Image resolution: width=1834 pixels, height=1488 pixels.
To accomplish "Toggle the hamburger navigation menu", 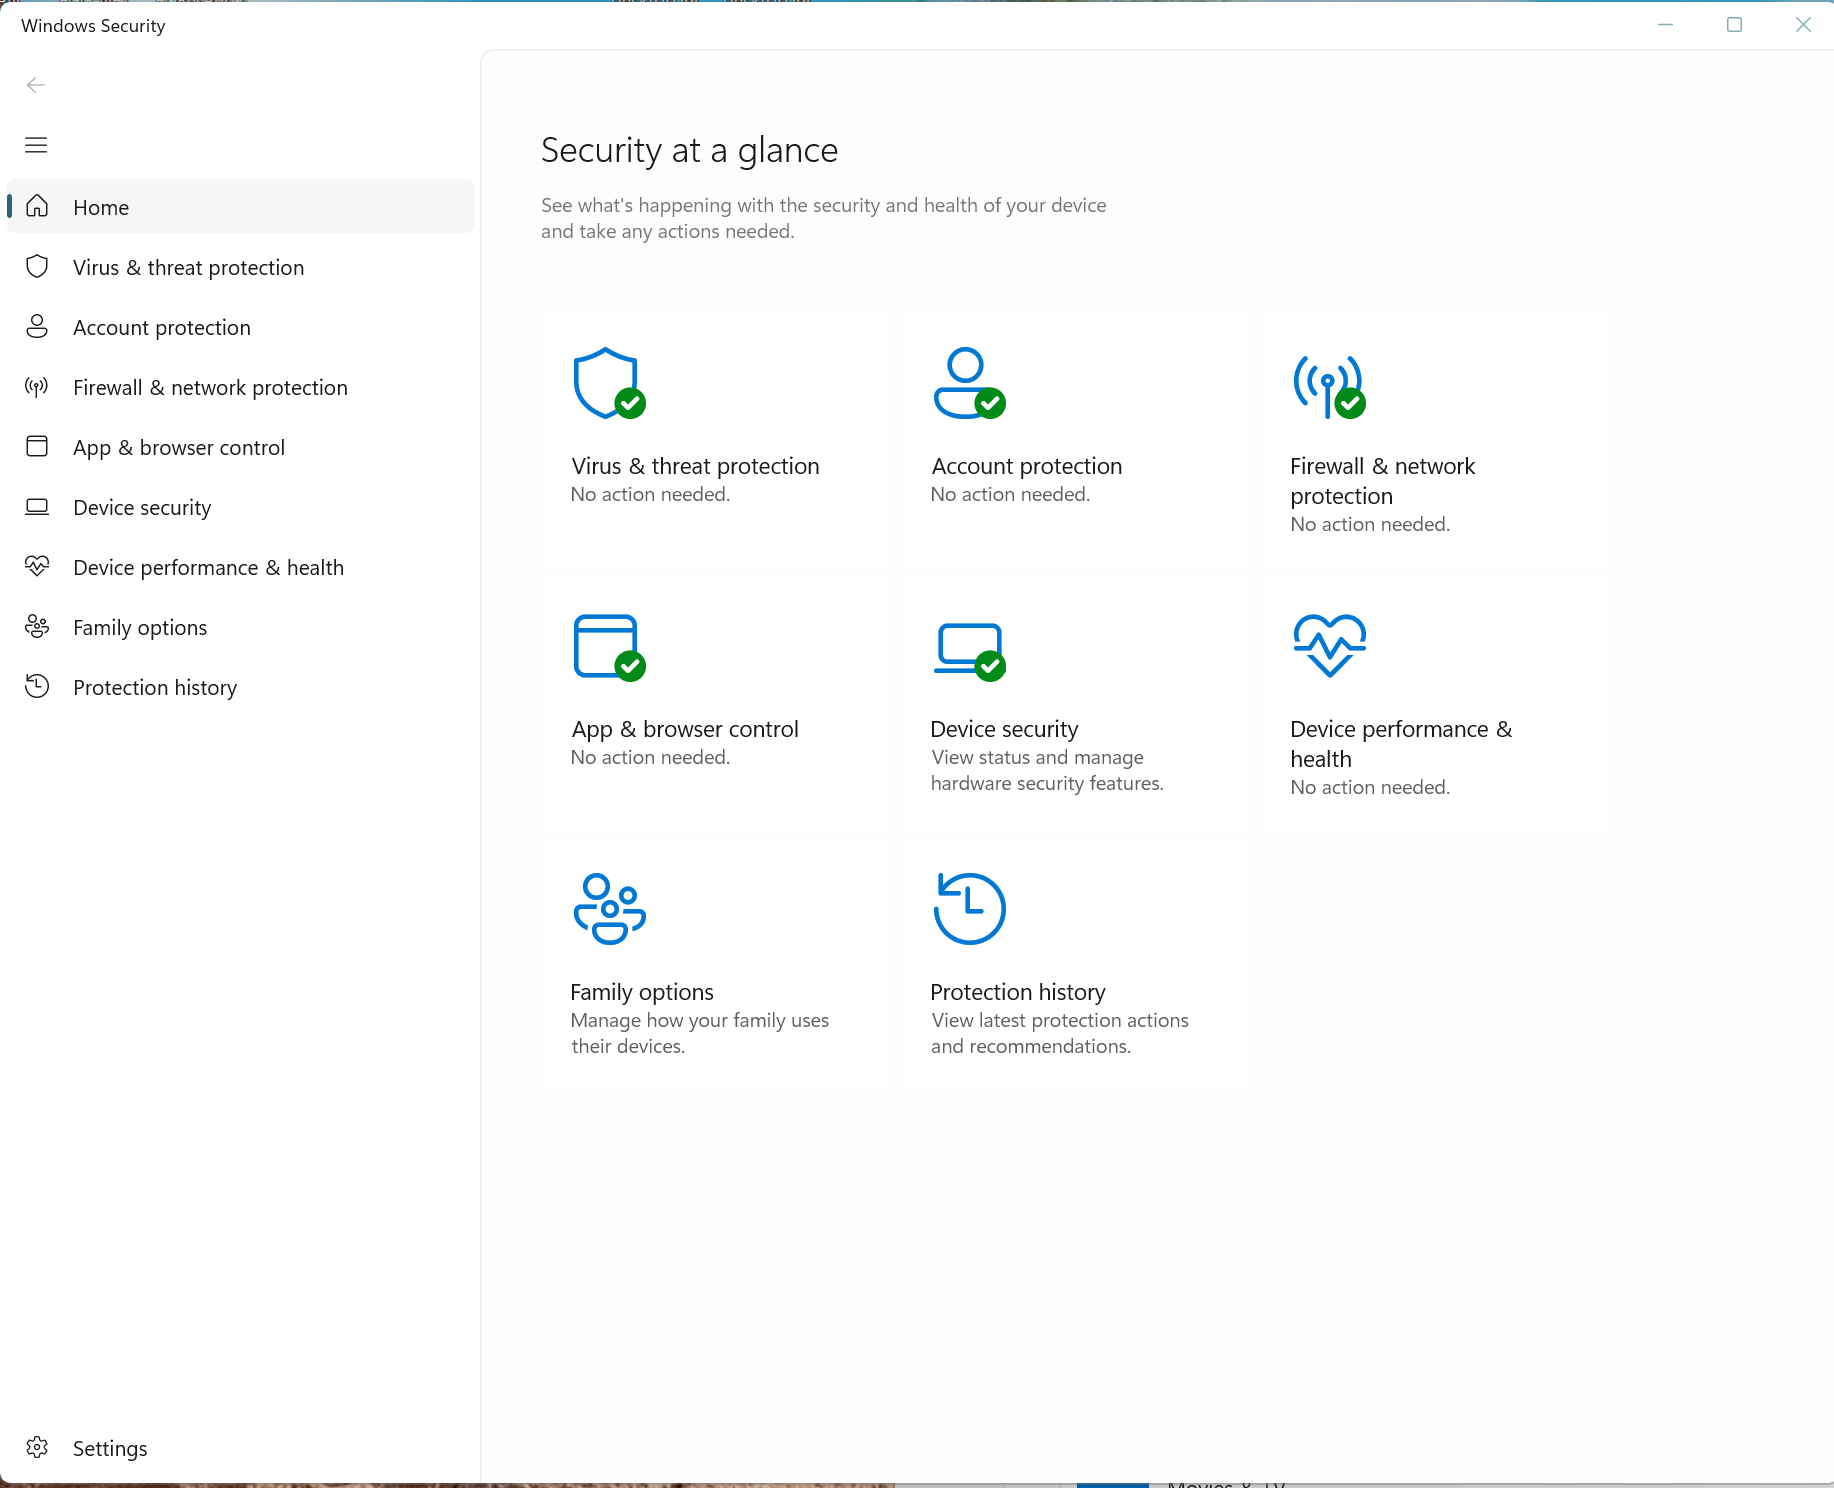I will point(36,145).
